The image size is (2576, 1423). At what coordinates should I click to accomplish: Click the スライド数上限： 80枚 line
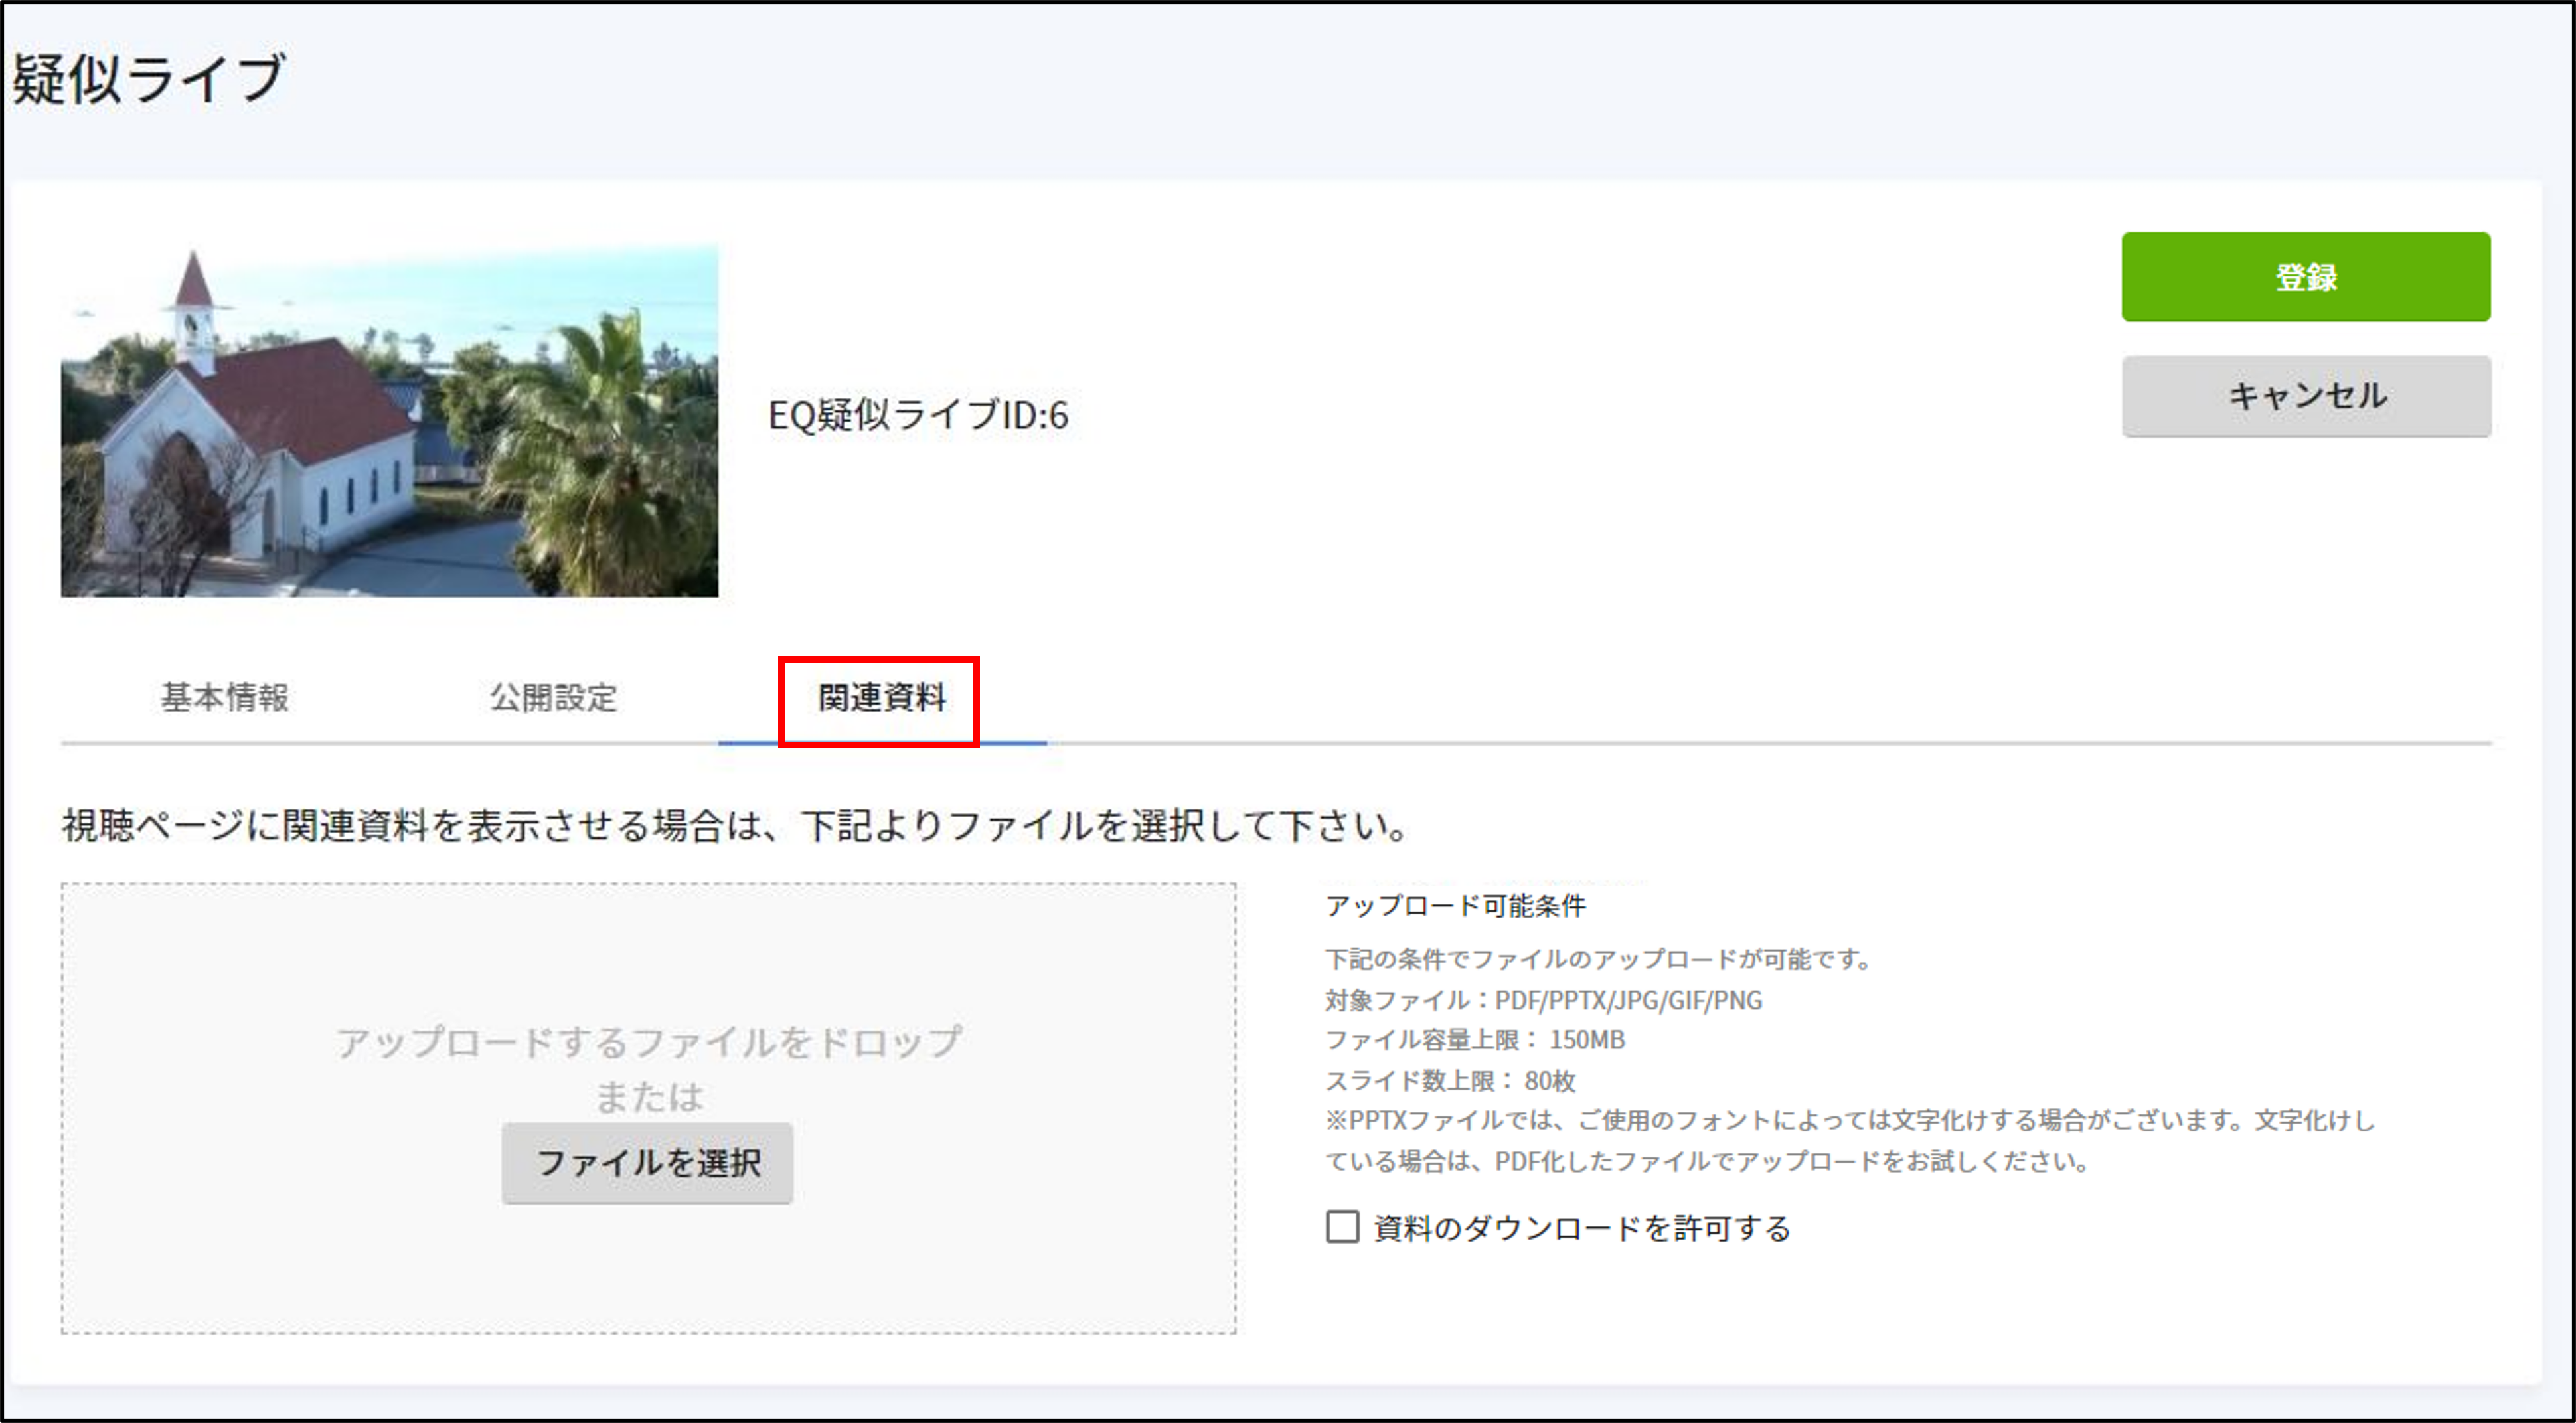(1450, 1080)
